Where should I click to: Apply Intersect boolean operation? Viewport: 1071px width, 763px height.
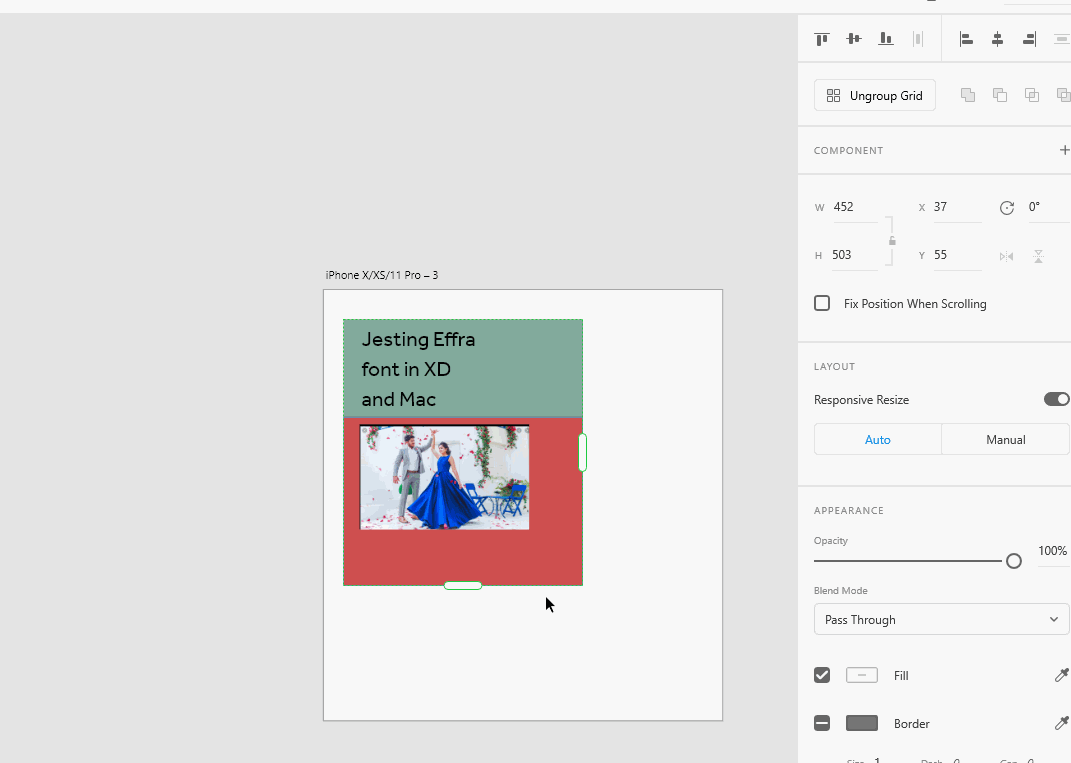tap(1032, 95)
